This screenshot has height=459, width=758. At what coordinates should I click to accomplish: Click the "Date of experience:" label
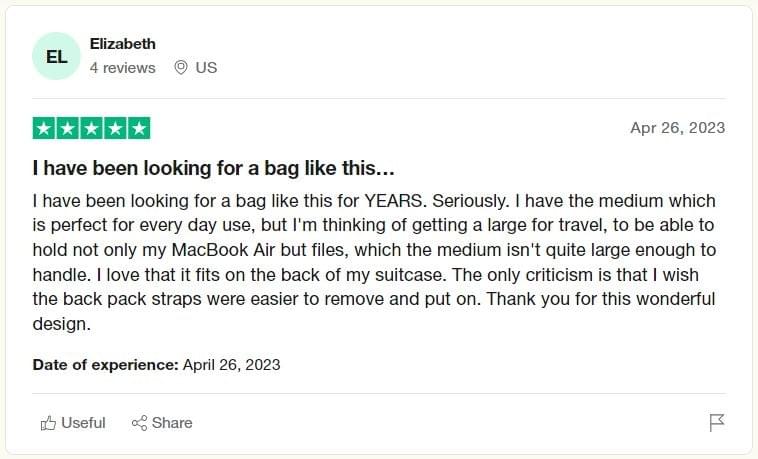105,364
